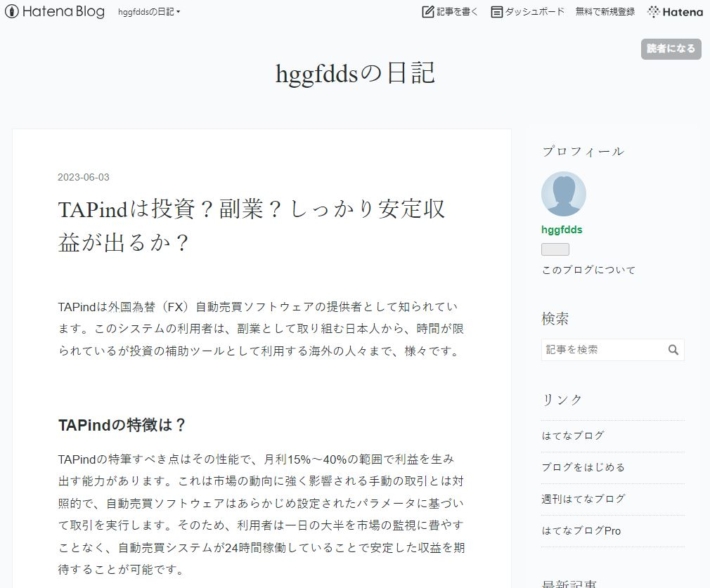Click the small button under hggfdds
The height and width of the screenshot is (588, 710).
(555, 249)
